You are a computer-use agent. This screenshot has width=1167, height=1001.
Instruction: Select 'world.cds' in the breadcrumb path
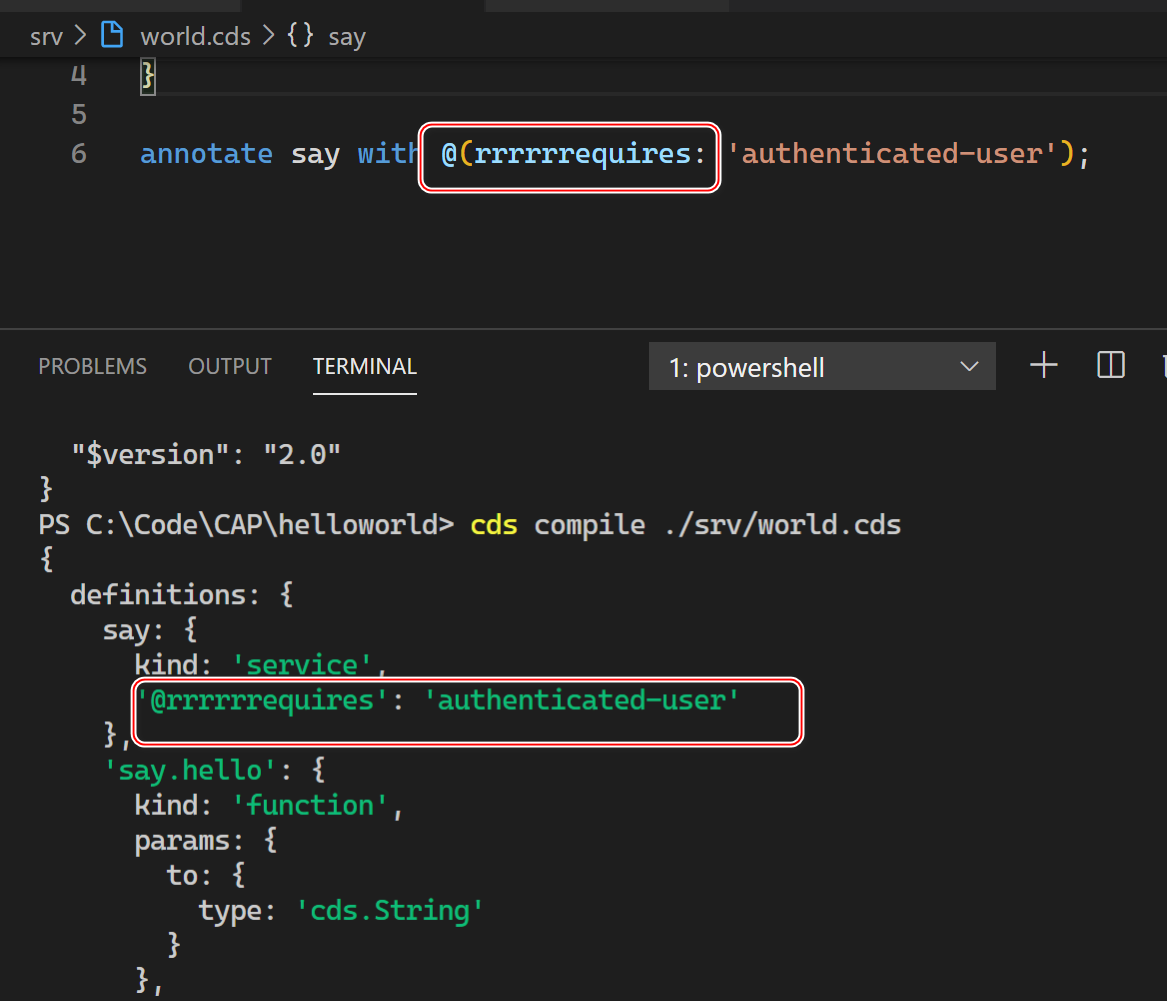tap(196, 36)
